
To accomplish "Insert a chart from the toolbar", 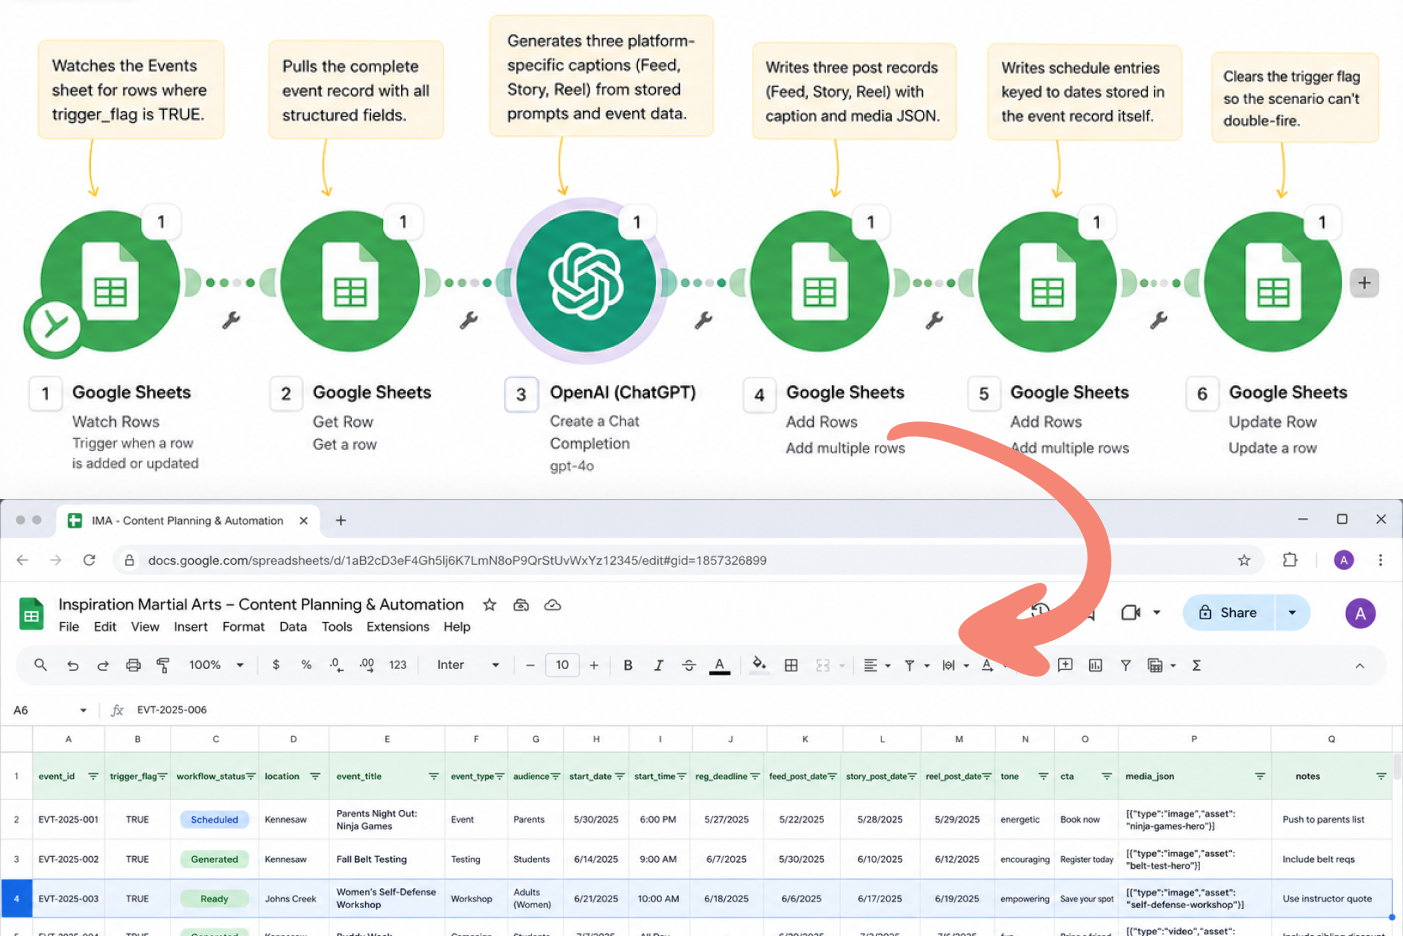I will (x=1095, y=665).
